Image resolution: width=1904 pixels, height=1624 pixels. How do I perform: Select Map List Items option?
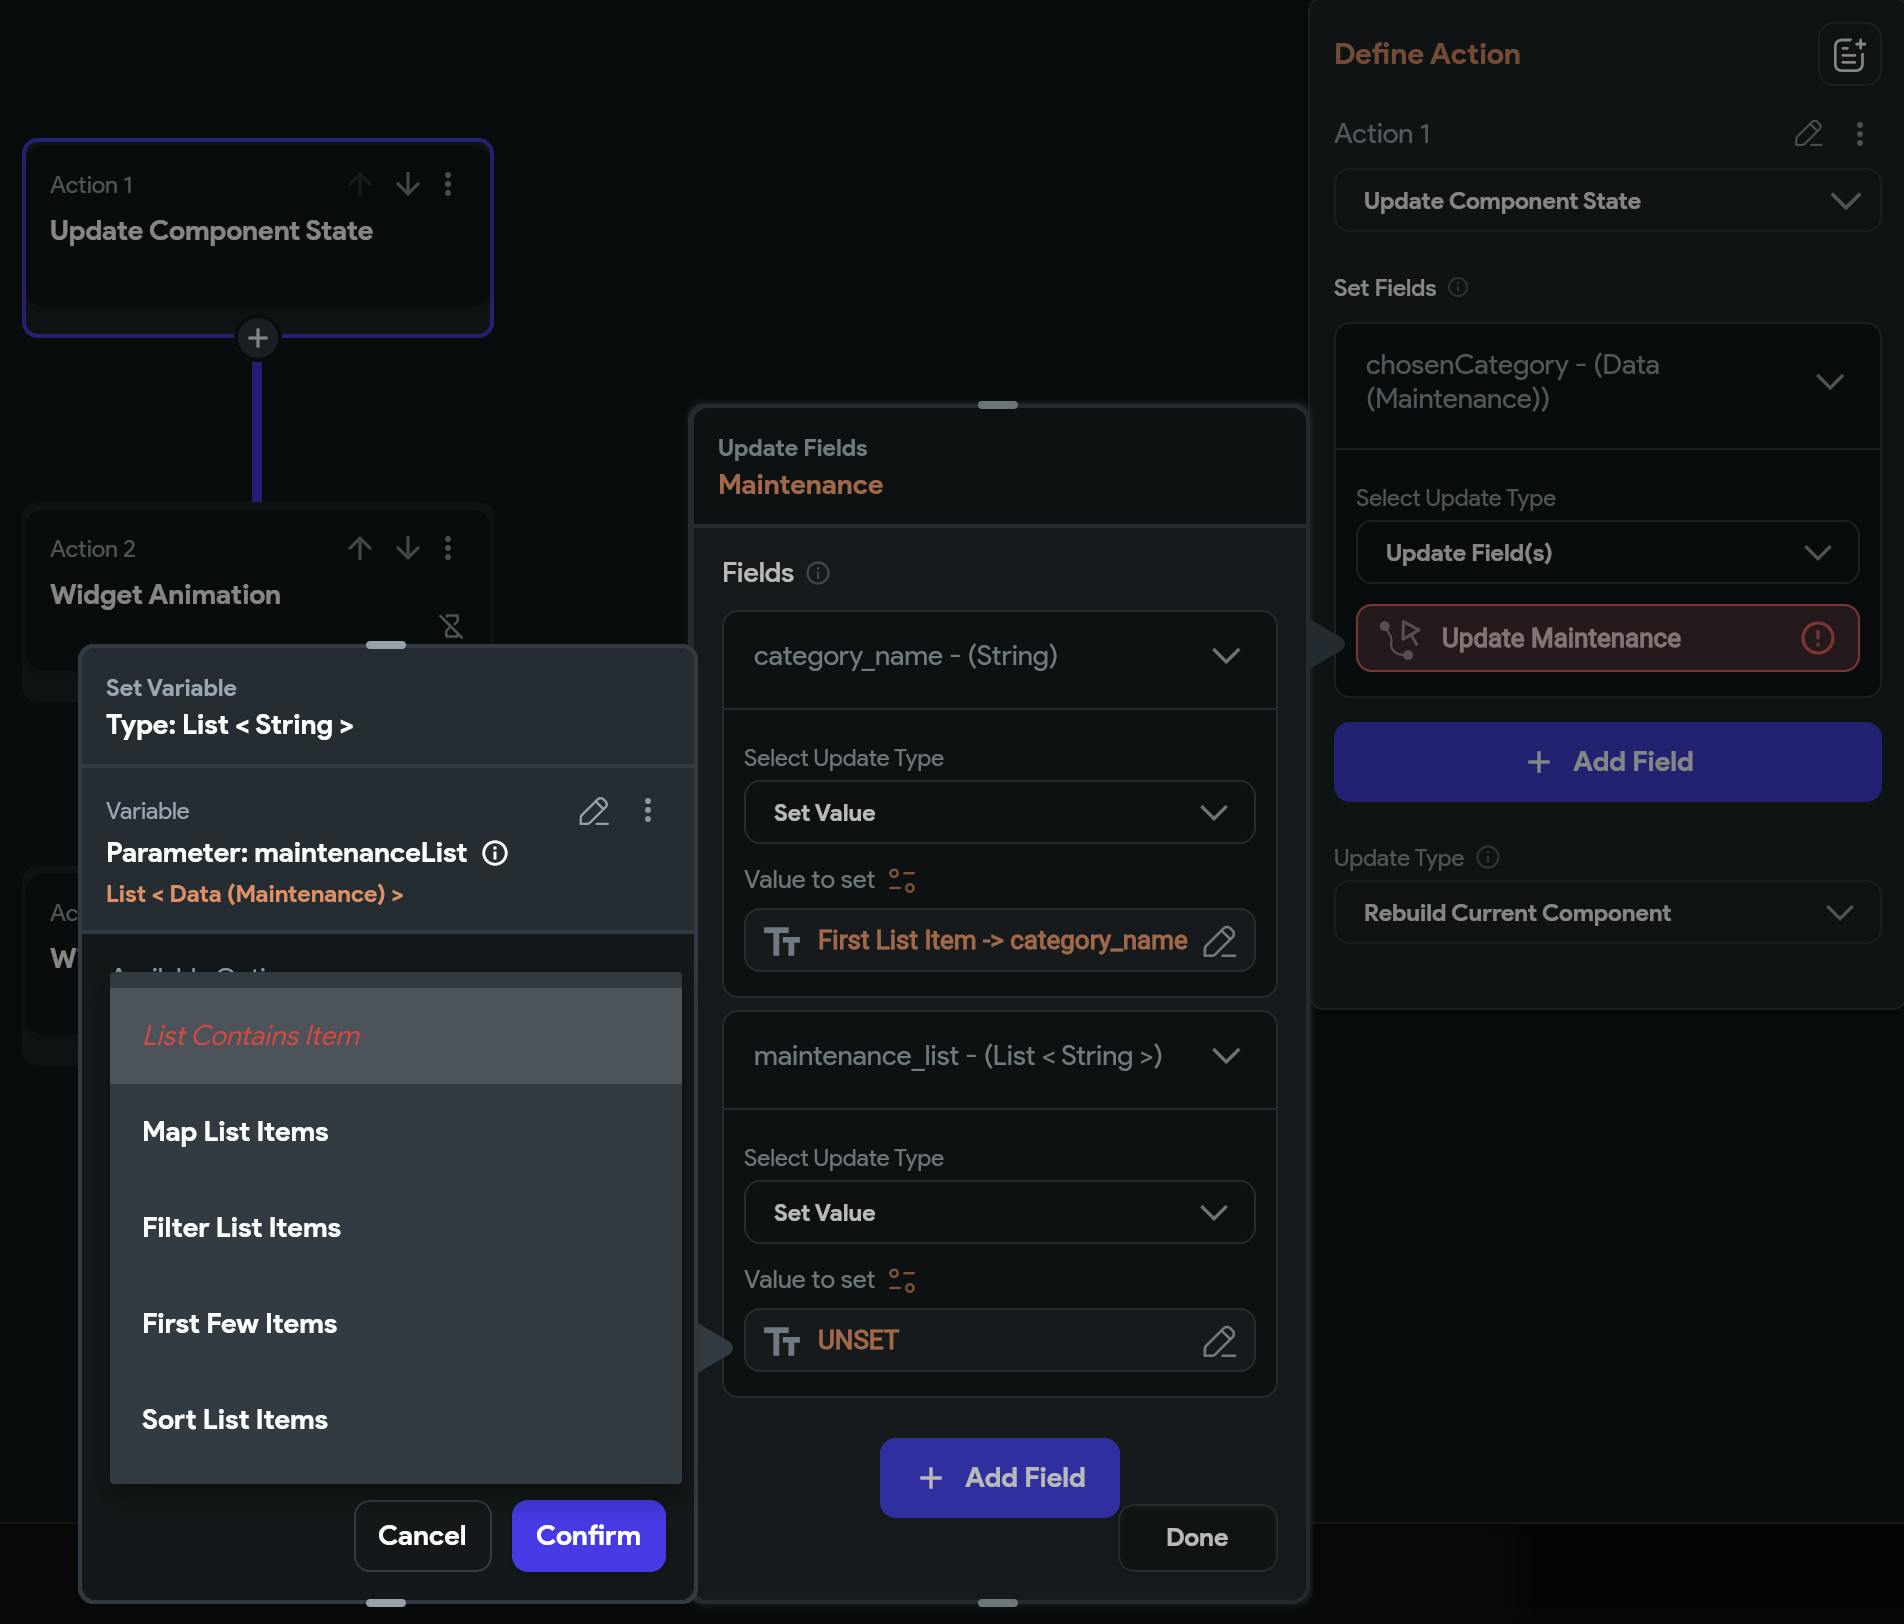point(235,1132)
